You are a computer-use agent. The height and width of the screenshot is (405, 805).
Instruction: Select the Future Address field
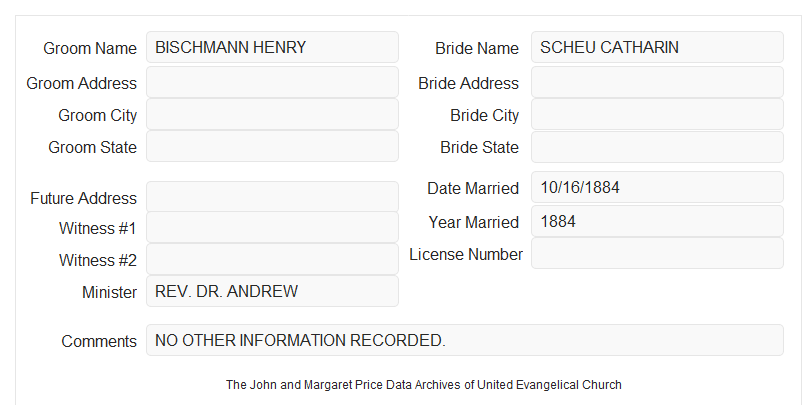[x=272, y=197]
